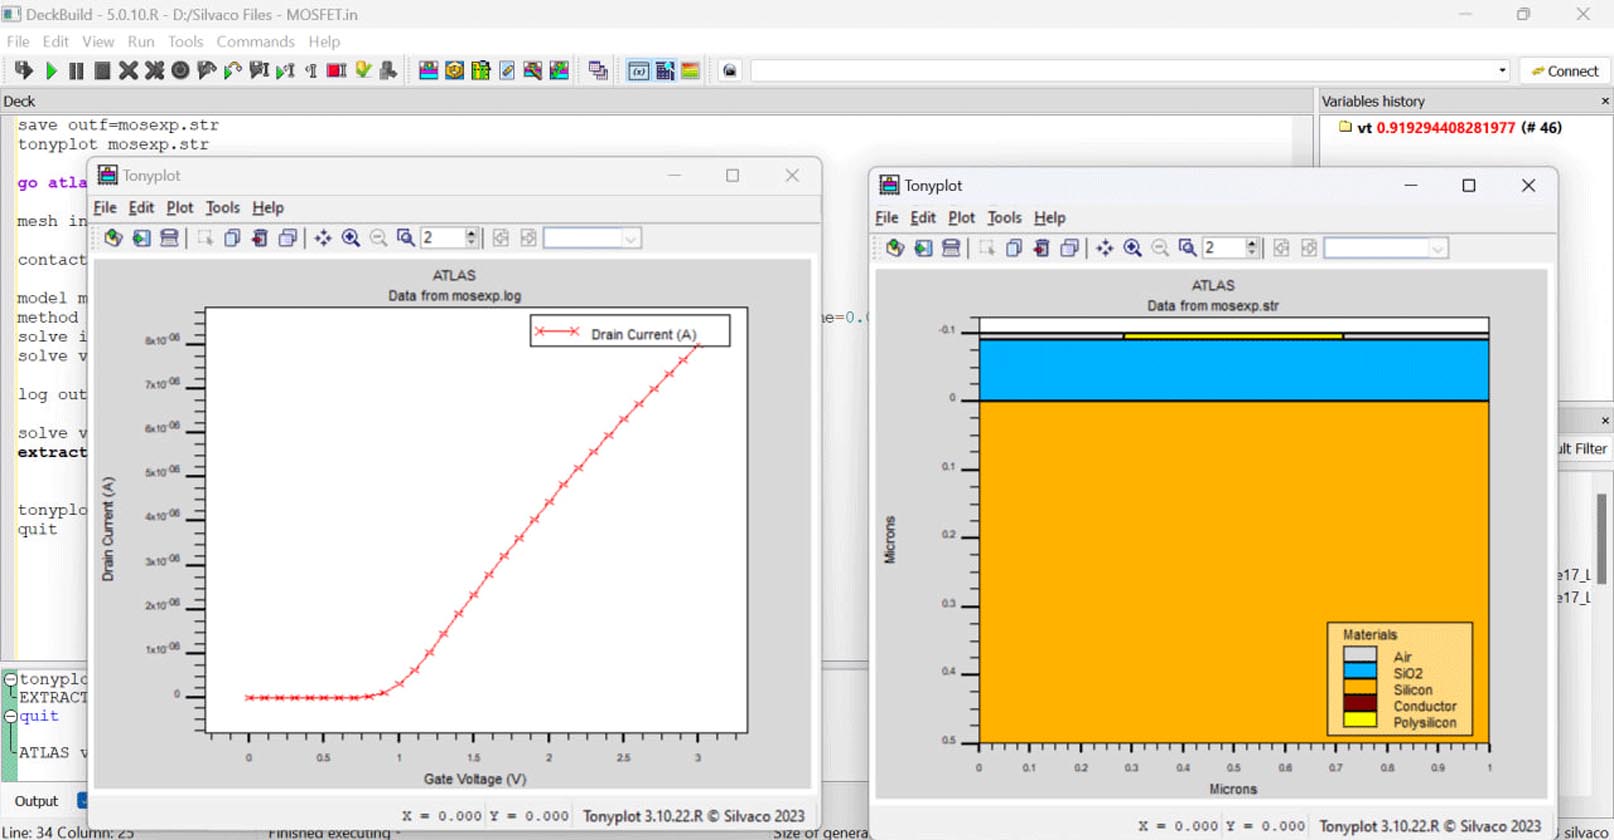Switch to the Output tab at the bottom
This screenshot has height=840, width=1614.
(36, 801)
